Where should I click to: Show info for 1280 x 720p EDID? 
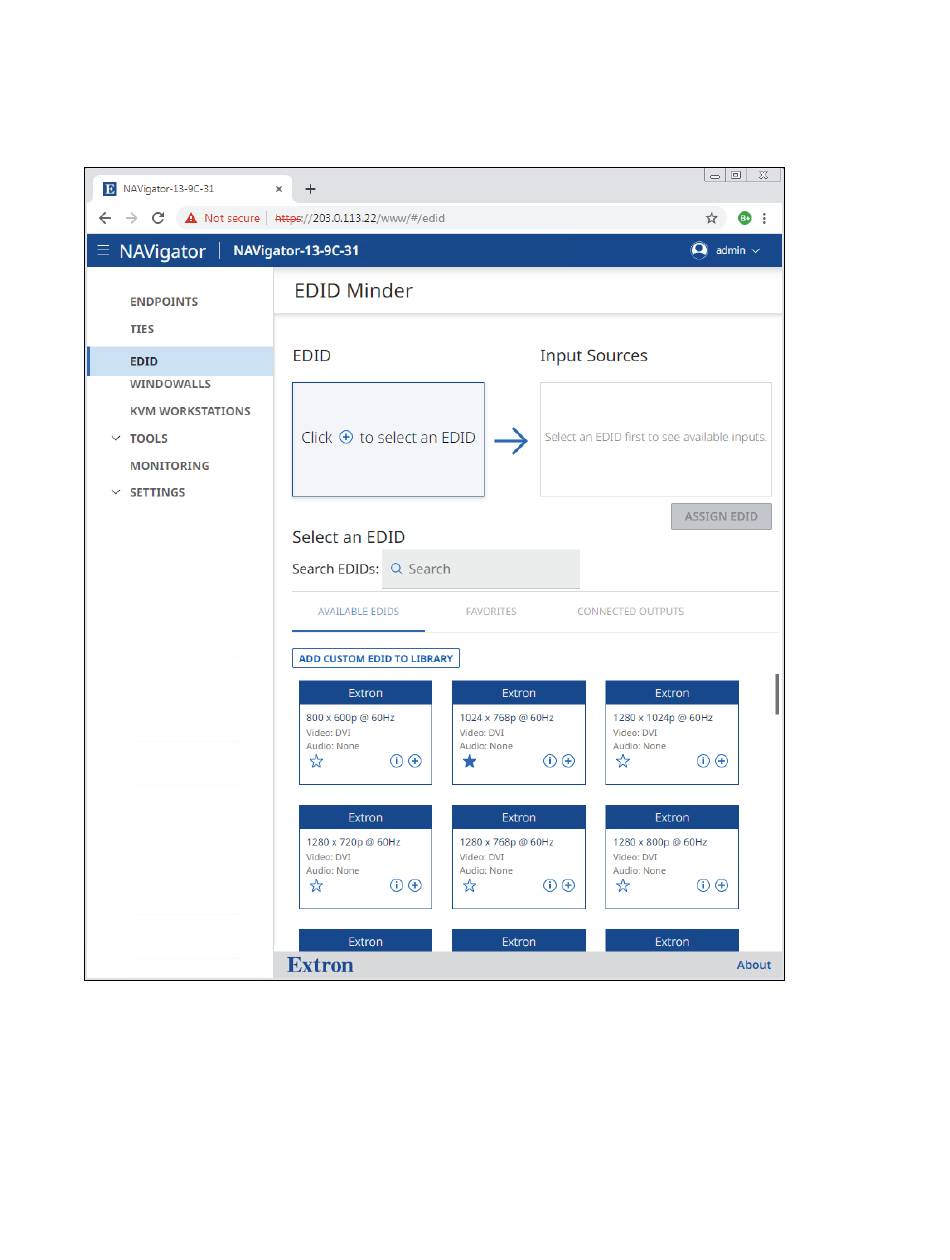396,885
